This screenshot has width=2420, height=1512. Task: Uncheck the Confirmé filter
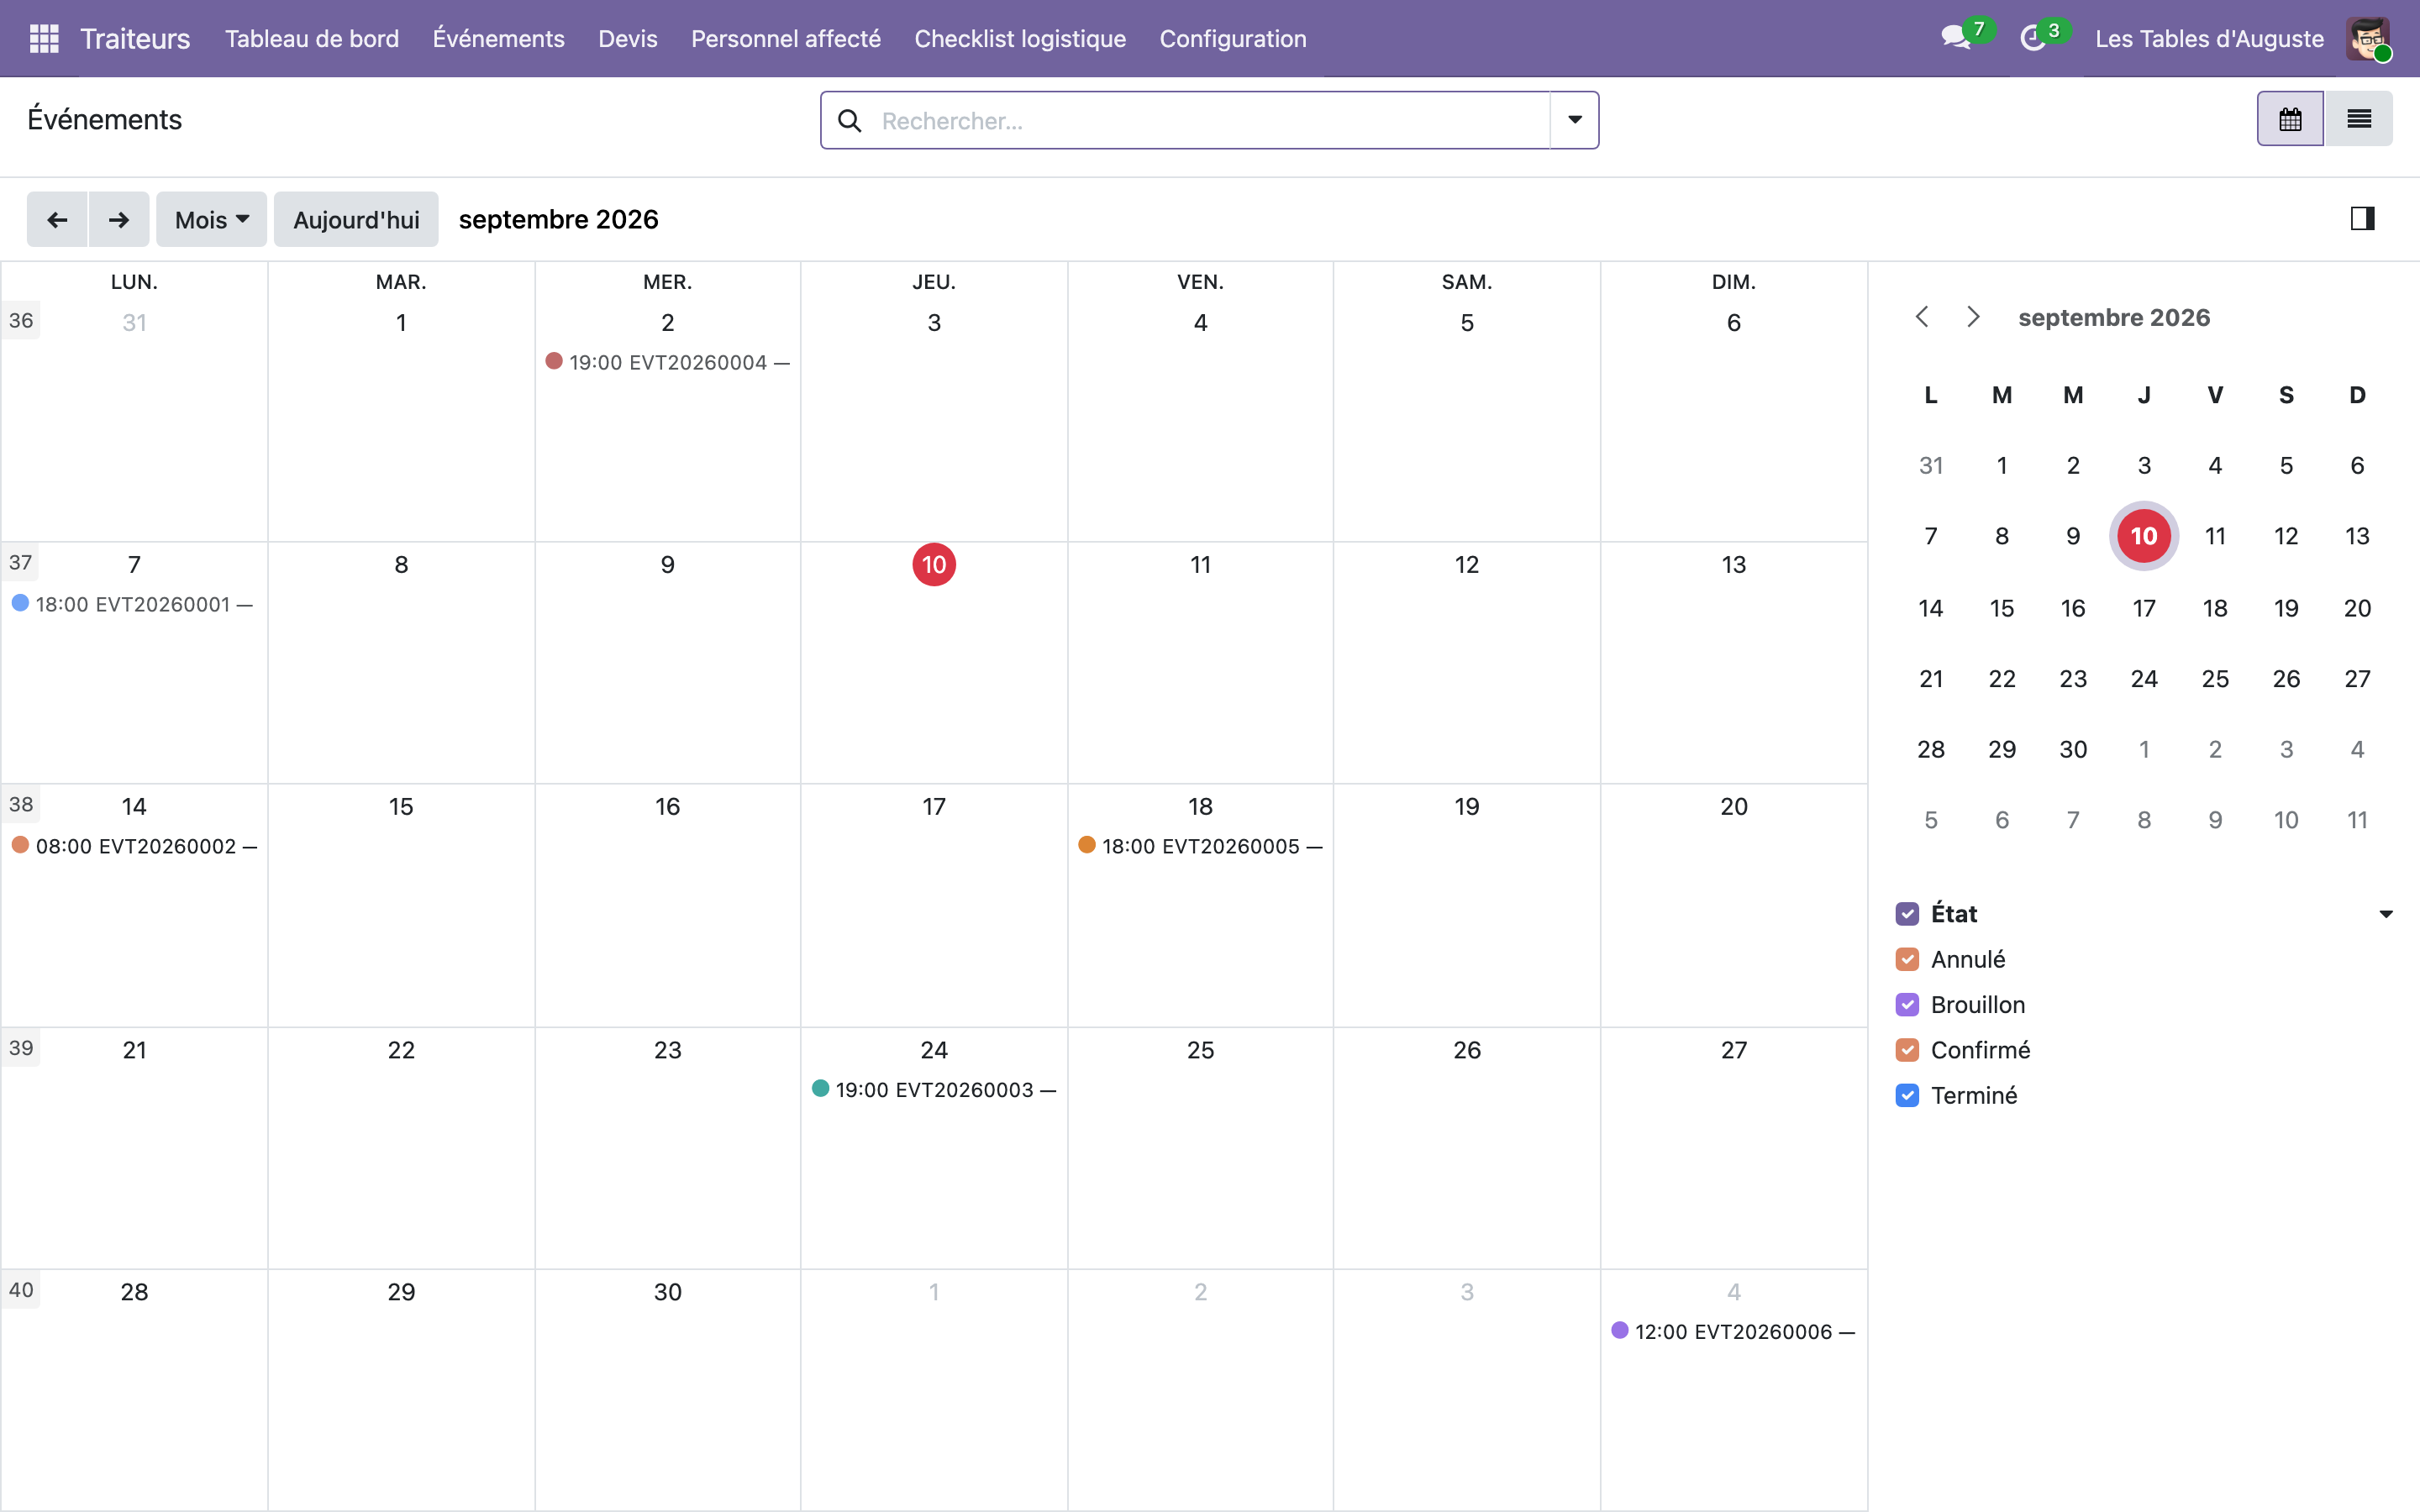1907,1050
